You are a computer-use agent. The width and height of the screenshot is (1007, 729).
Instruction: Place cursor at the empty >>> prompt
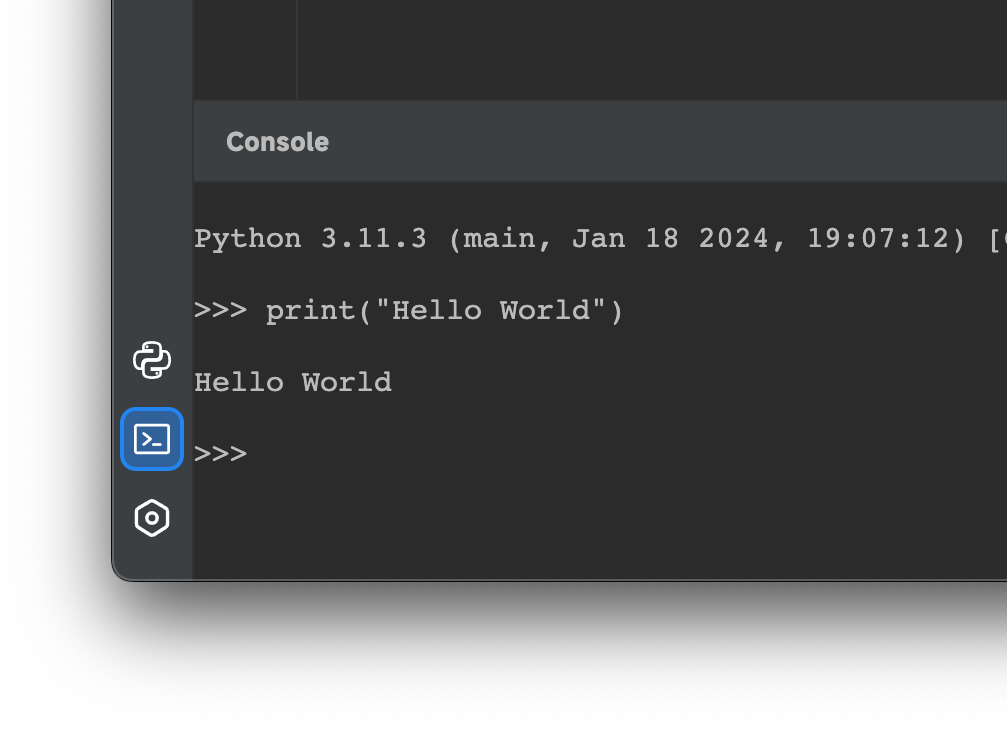point(220,454)
